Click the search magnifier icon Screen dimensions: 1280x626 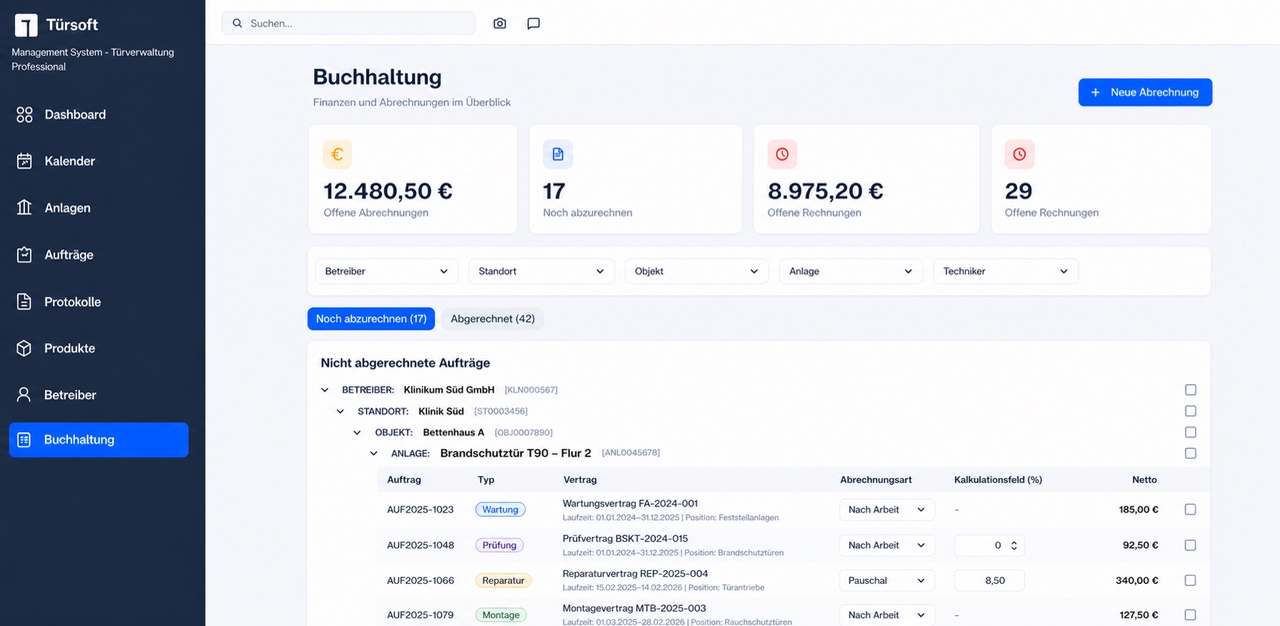pos(238,23)
